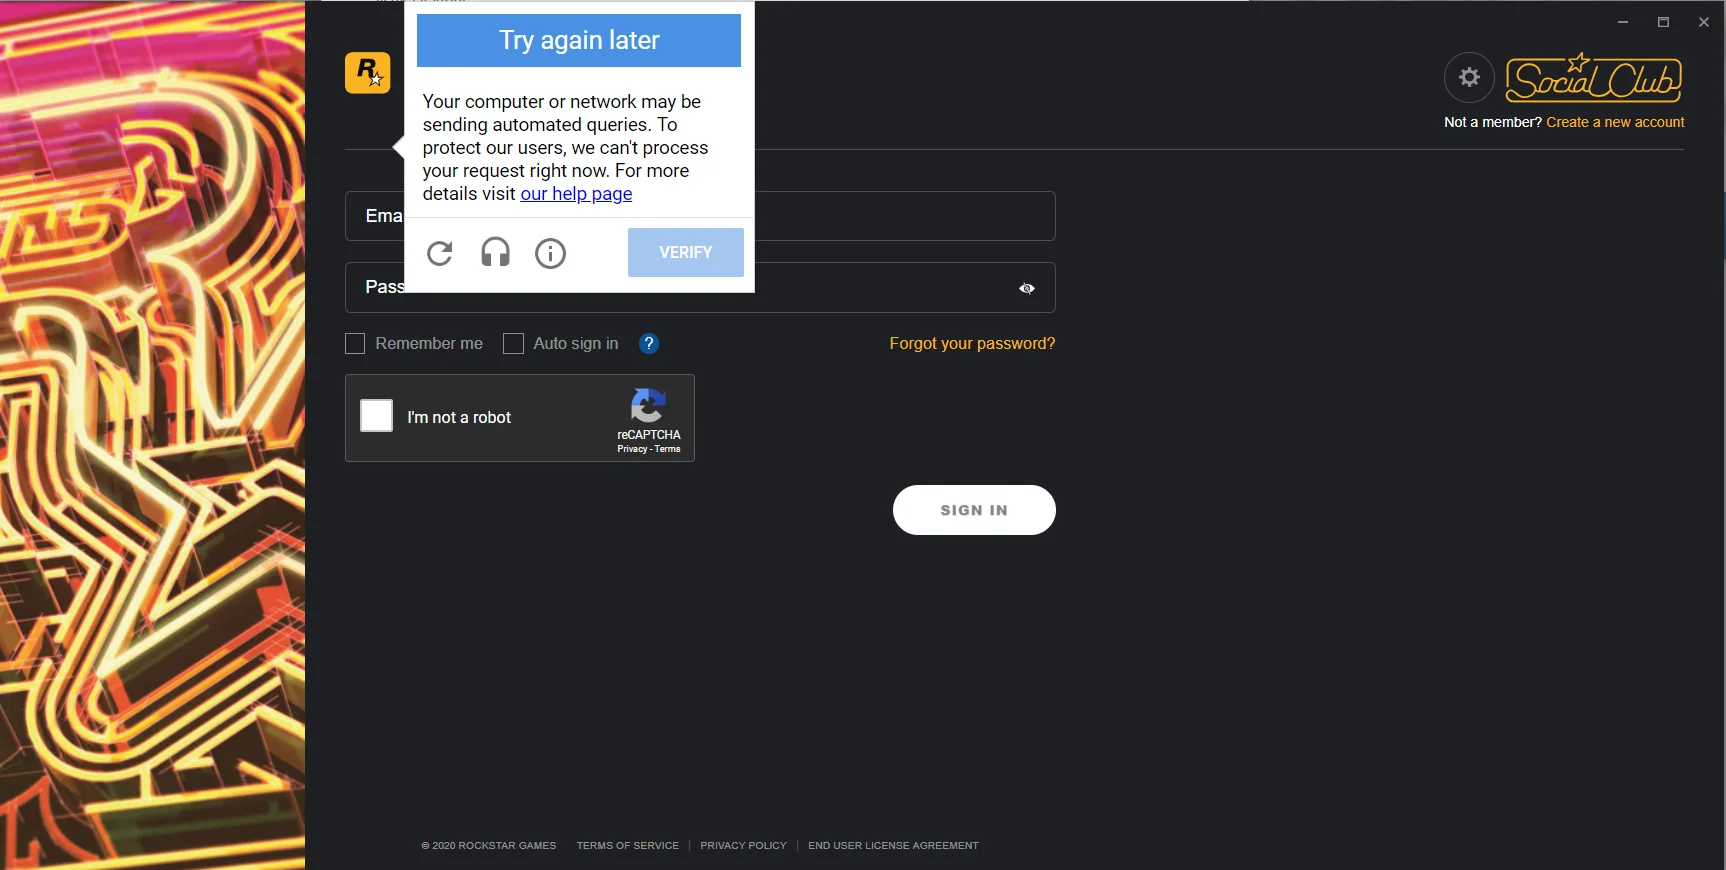Maximize the launcher window

click(x=1664, y=22)
